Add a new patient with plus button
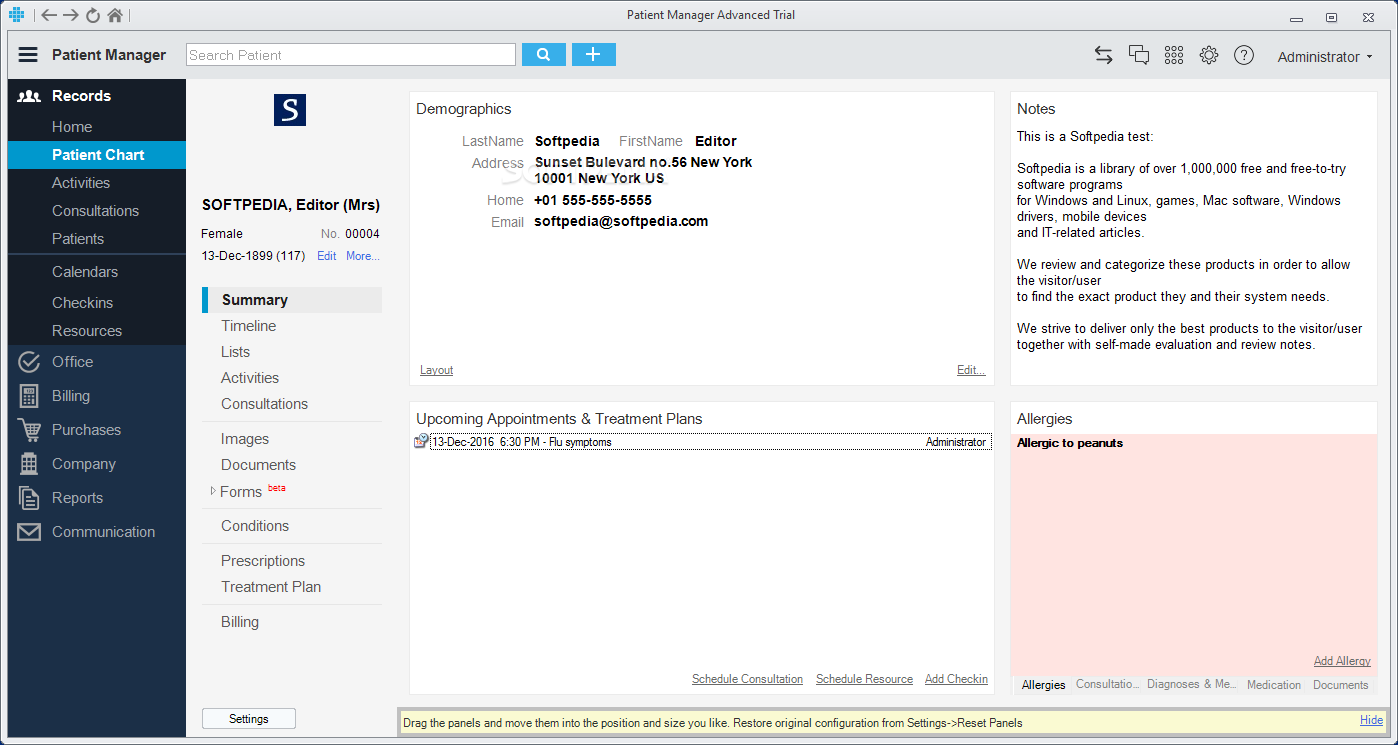1398x745 pixels. (594, 55)
